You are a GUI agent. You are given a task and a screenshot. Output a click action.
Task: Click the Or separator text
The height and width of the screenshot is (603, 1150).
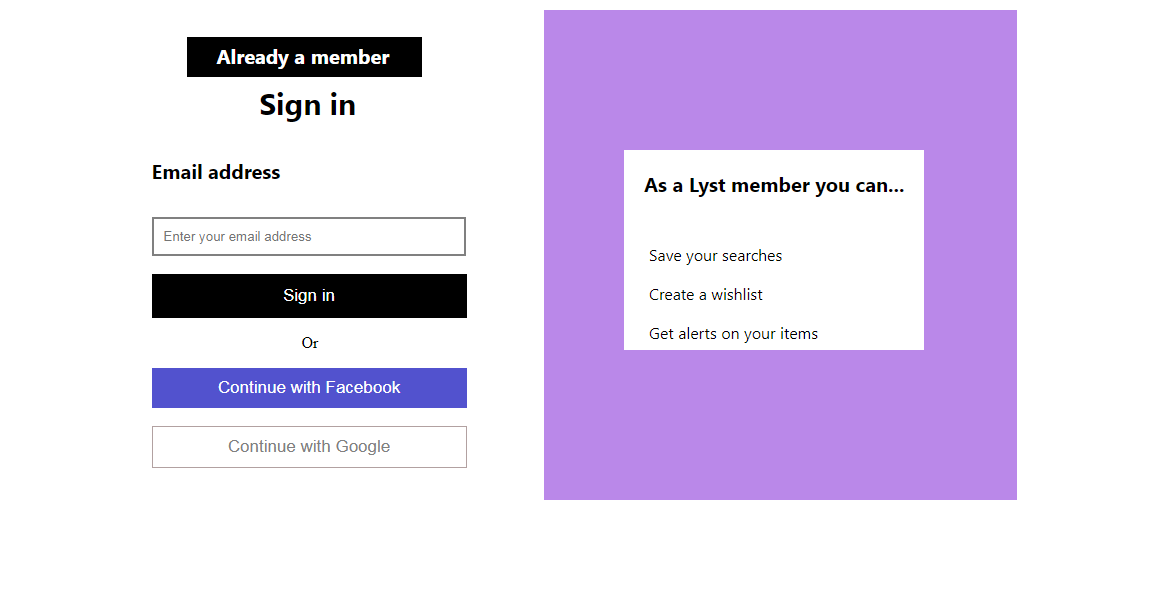[309, 343]
